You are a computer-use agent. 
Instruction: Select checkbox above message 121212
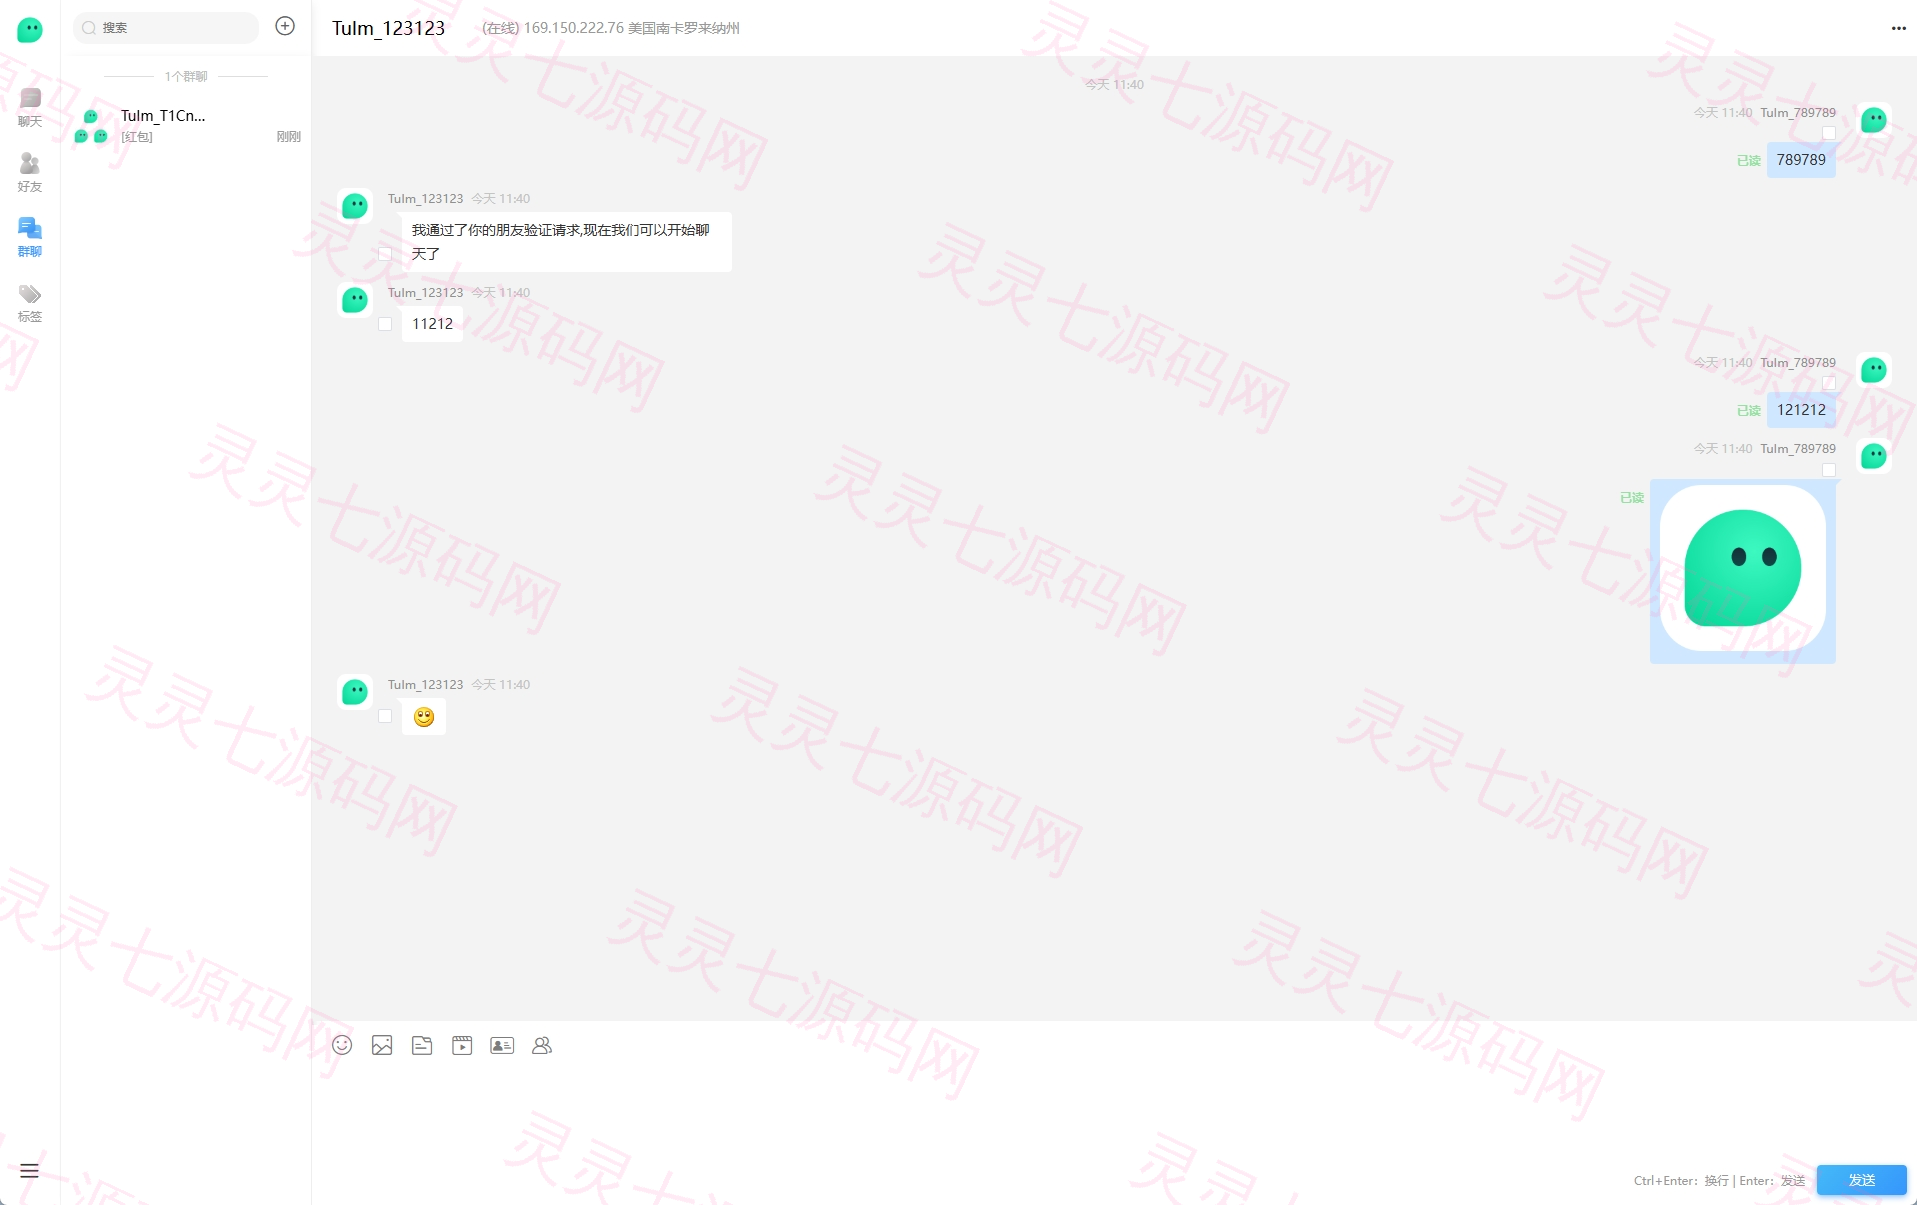pyautogui.click(x=1829, y=383)
